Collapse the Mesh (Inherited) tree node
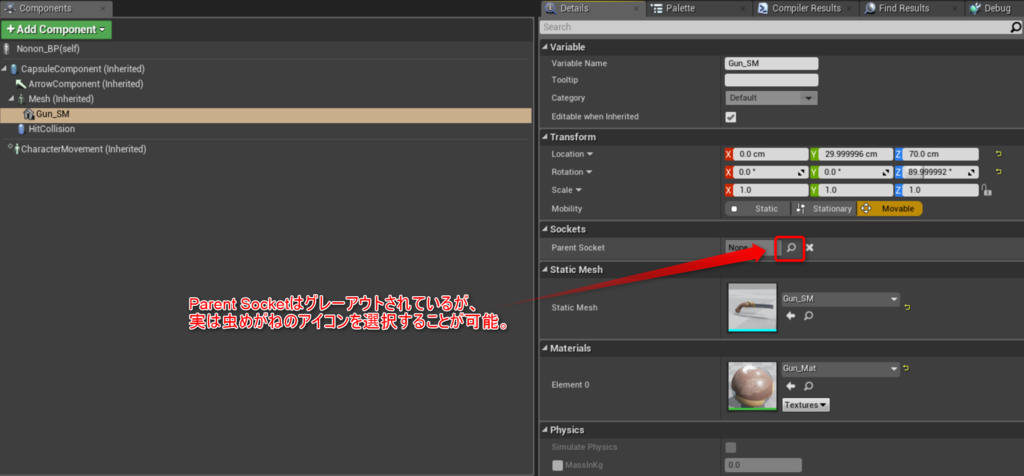Viewport: 1024px width, 476px height. tap(12, 99)
